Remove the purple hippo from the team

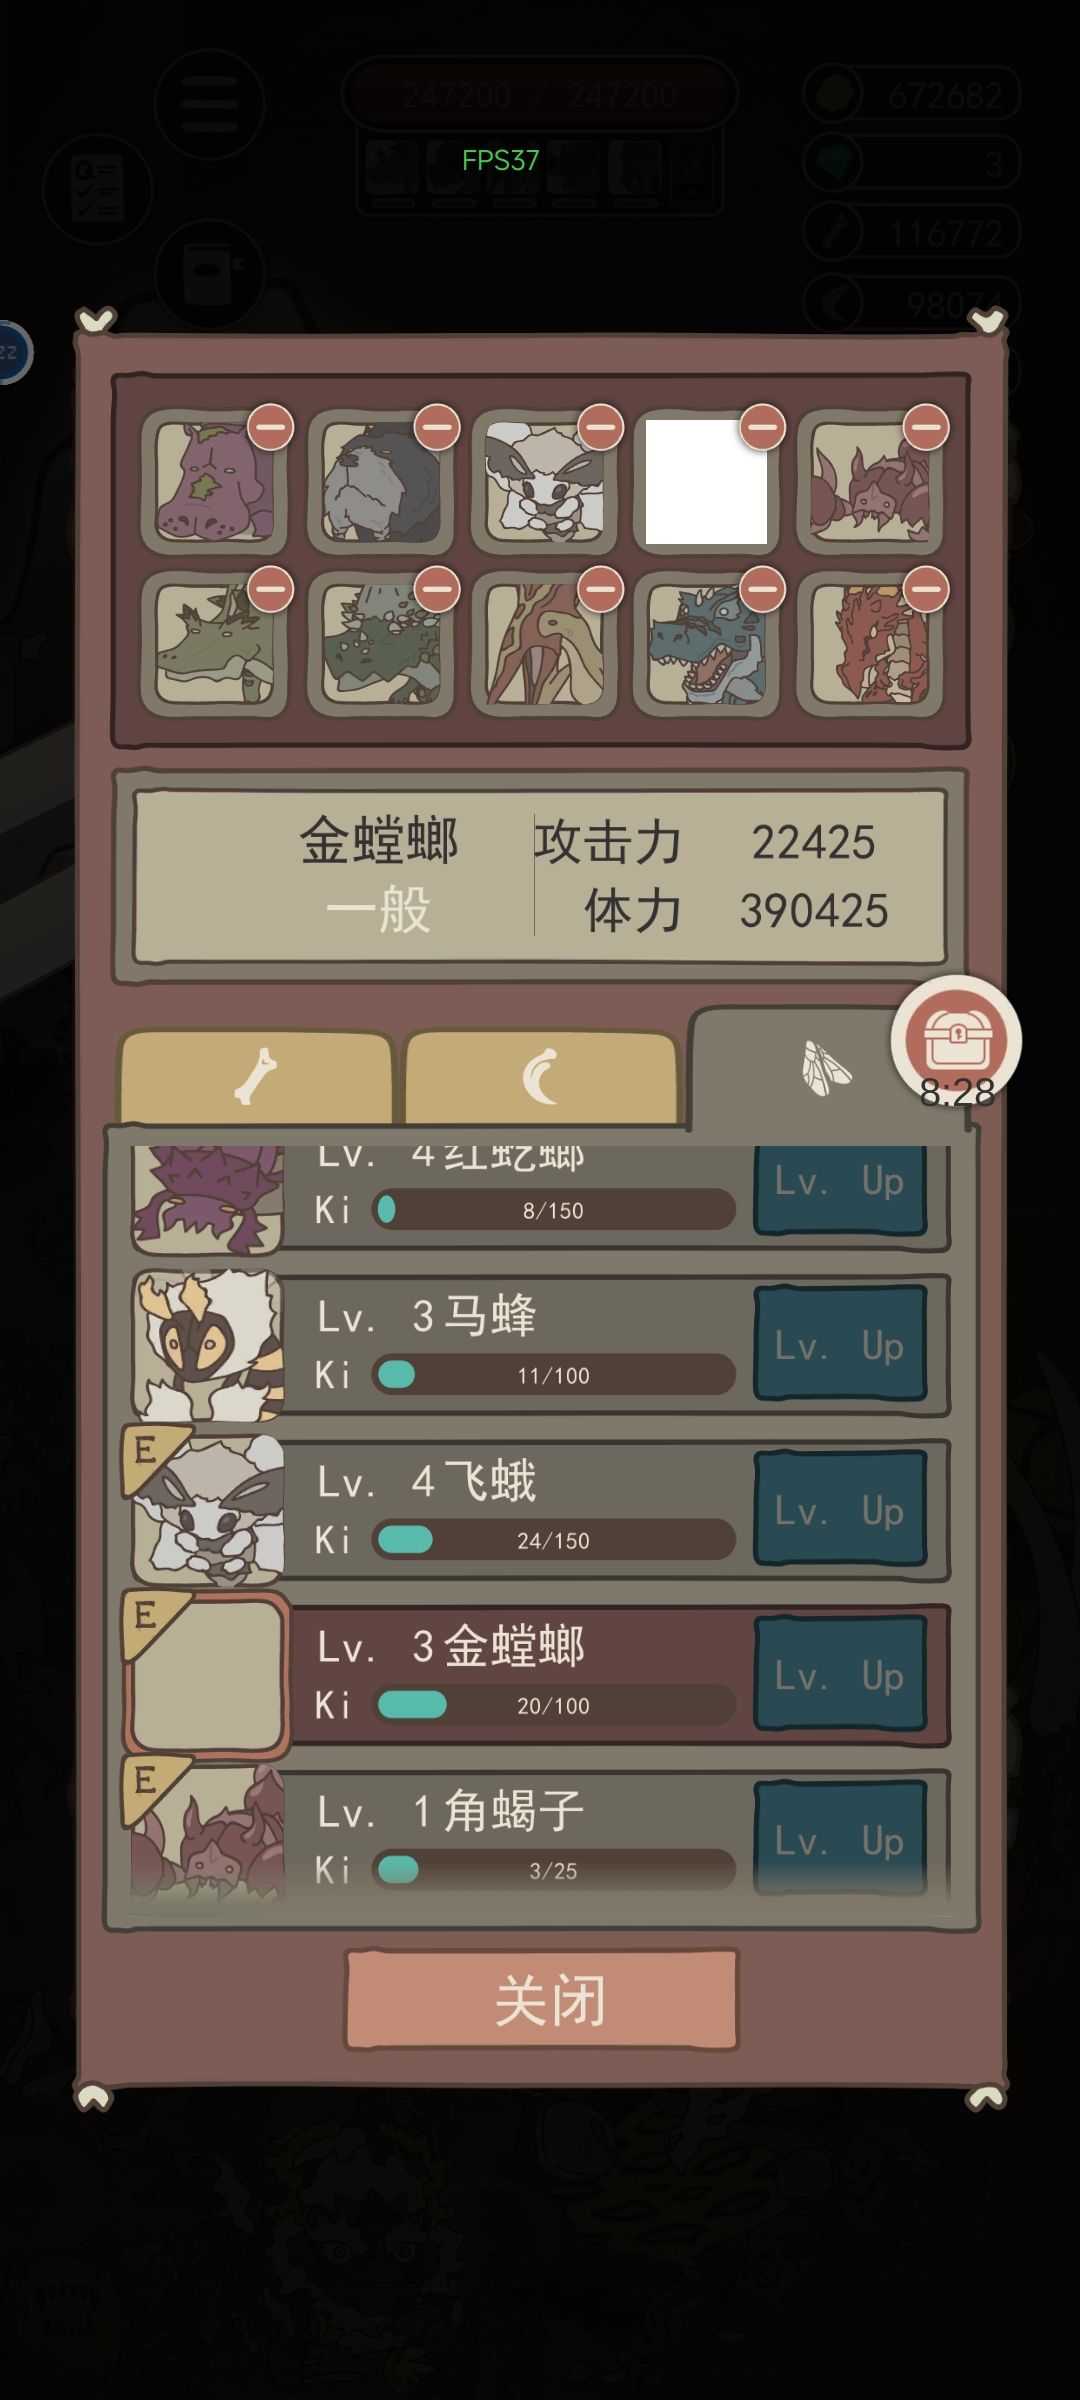click(x=270, y=428)
